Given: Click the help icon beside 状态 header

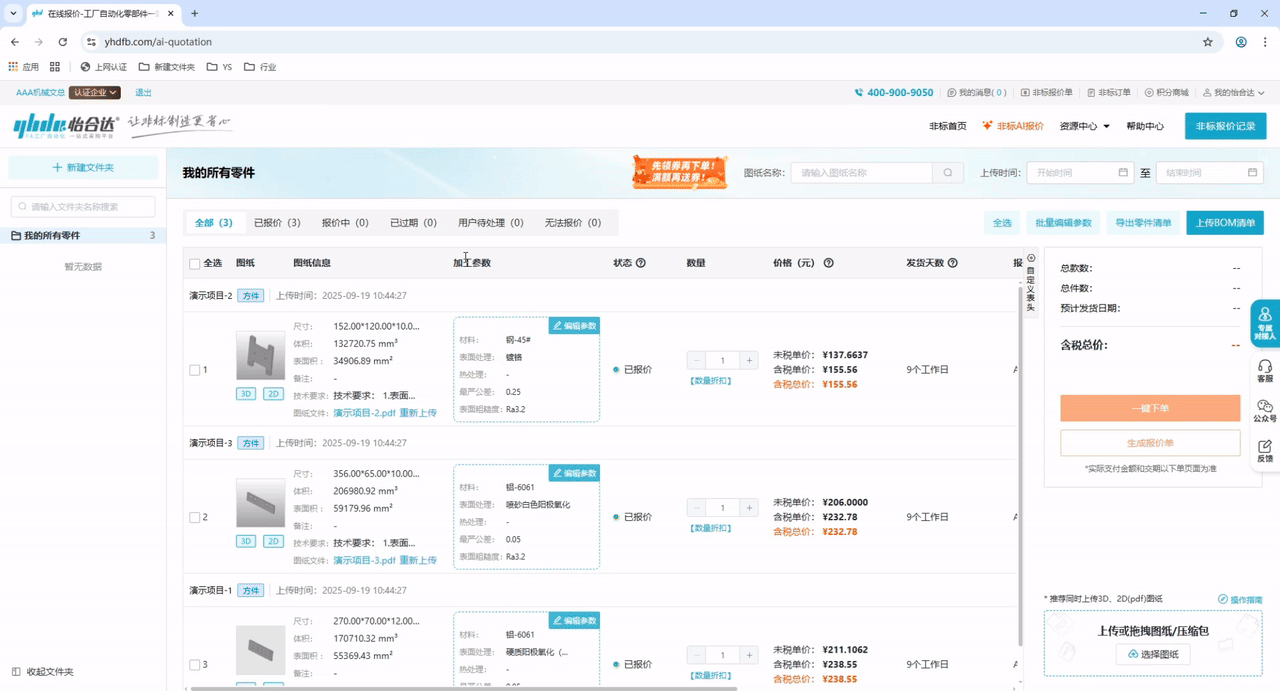Looking at the screenshot, I should (641, 263).
